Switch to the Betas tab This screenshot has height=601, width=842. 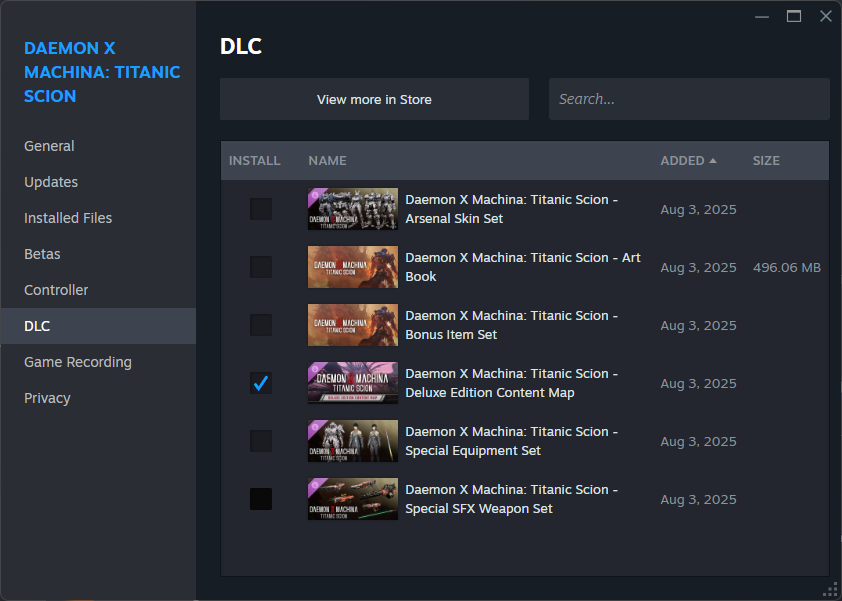98,254
